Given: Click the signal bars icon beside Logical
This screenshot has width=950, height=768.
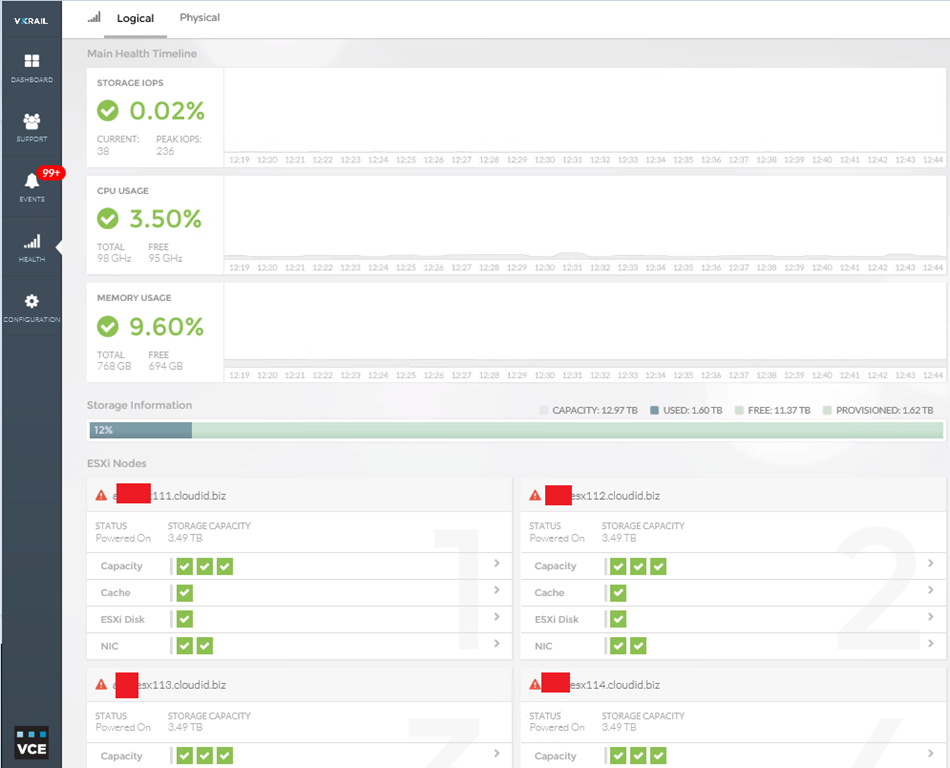Looking at the screenshot, I should [x=94, y=18].
